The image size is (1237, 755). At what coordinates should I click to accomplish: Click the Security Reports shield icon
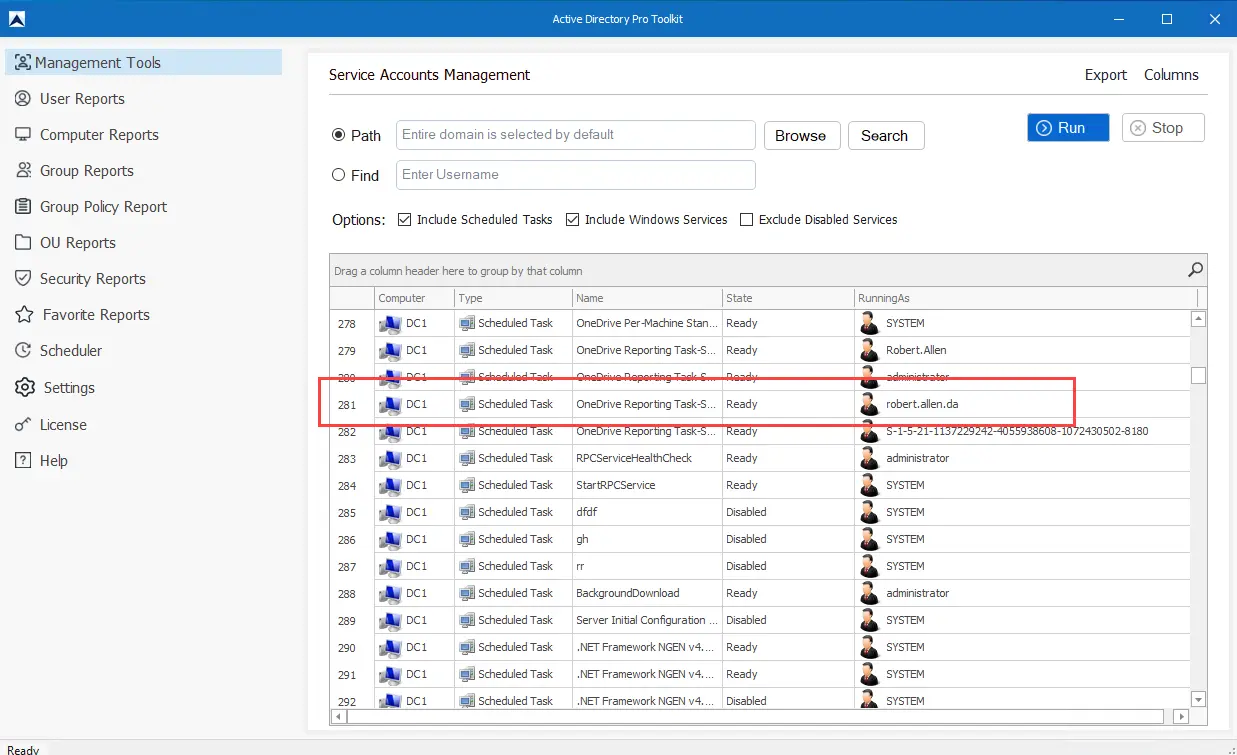coord(23,278)
